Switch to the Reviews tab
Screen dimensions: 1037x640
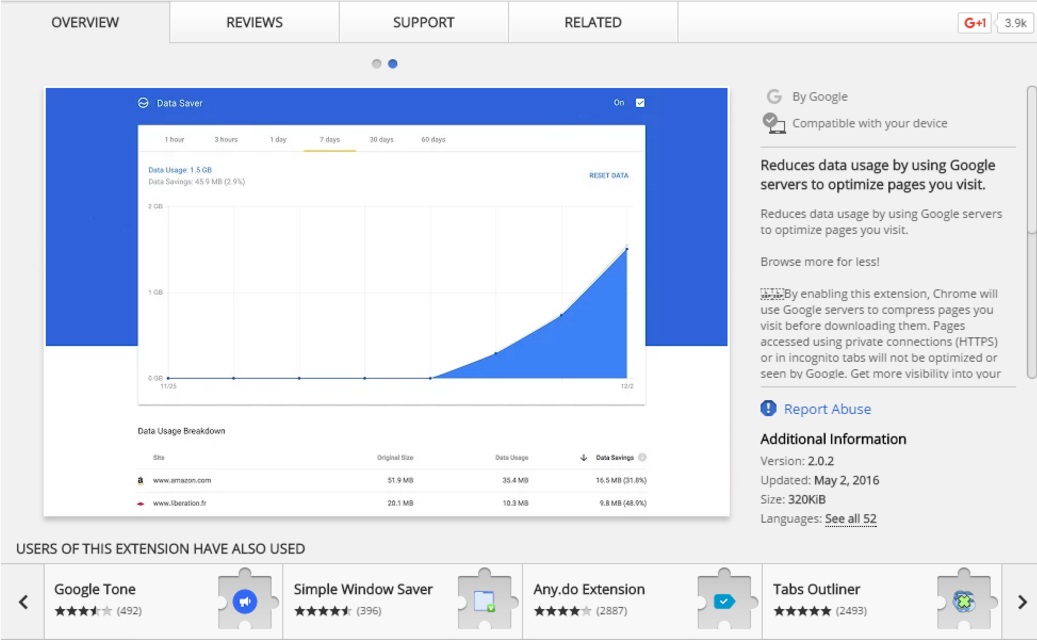(254, 22)
